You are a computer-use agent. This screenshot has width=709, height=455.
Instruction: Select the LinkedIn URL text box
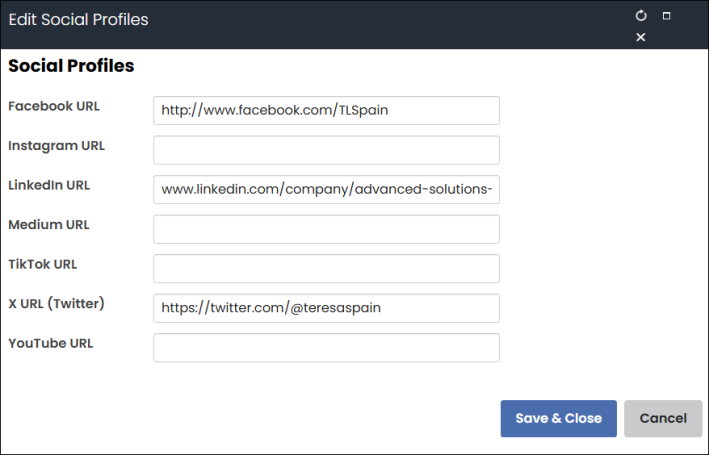coord(326,190)
